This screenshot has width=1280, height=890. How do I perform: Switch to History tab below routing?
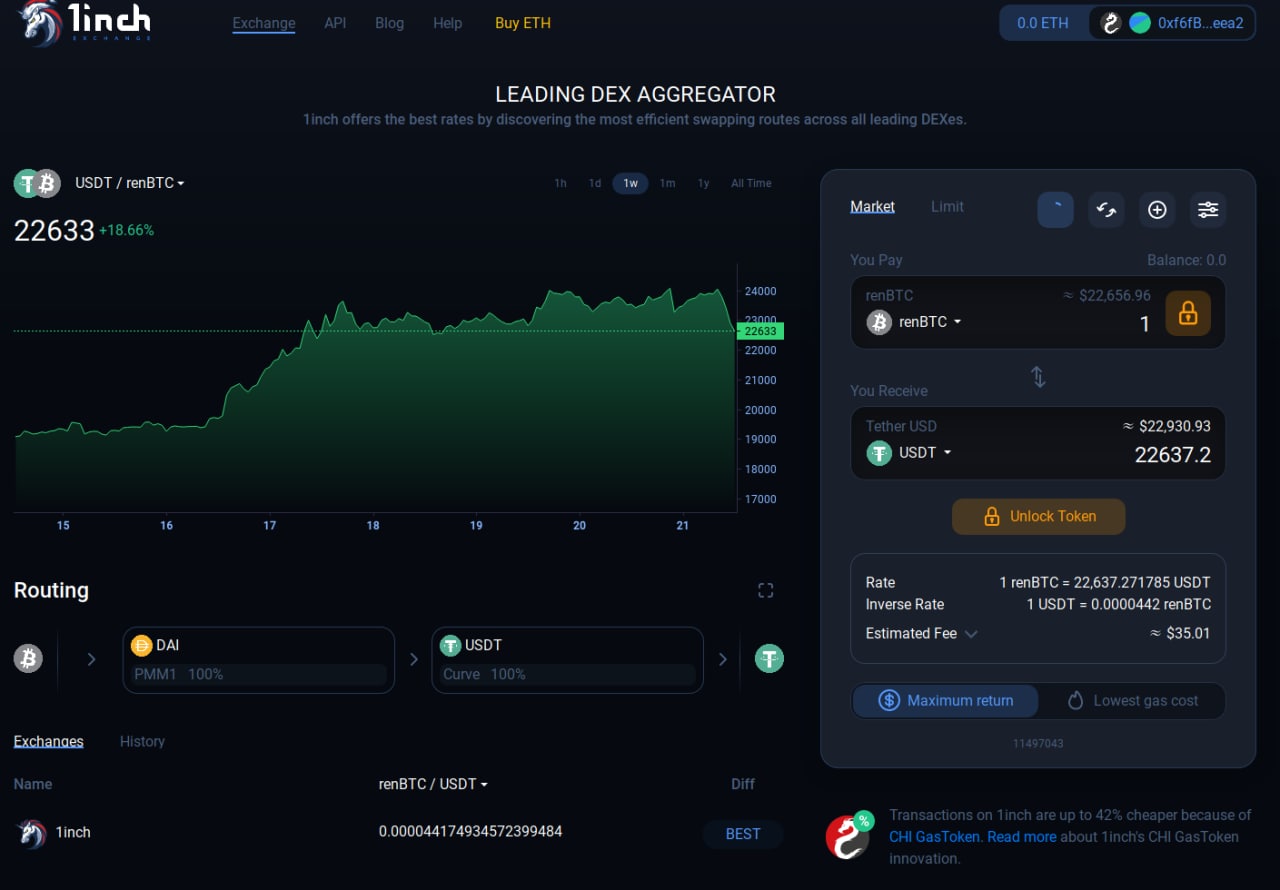(x=142, y=742)
